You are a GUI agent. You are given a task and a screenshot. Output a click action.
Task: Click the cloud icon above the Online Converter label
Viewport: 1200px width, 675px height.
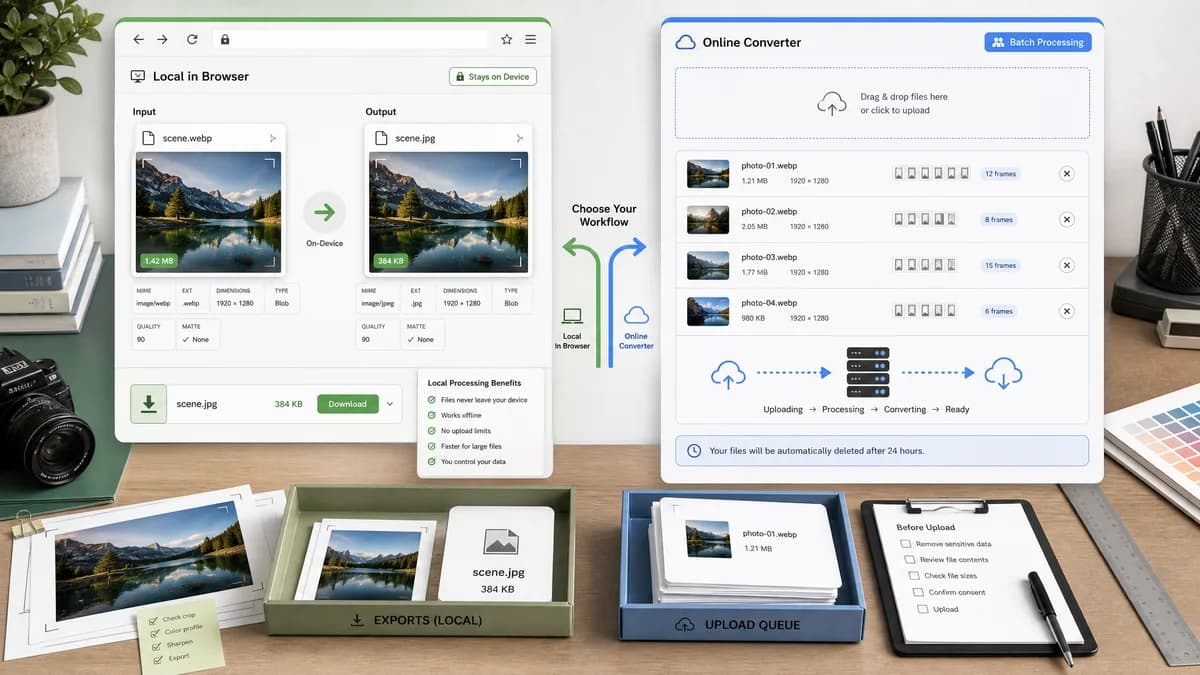(636, 316)
